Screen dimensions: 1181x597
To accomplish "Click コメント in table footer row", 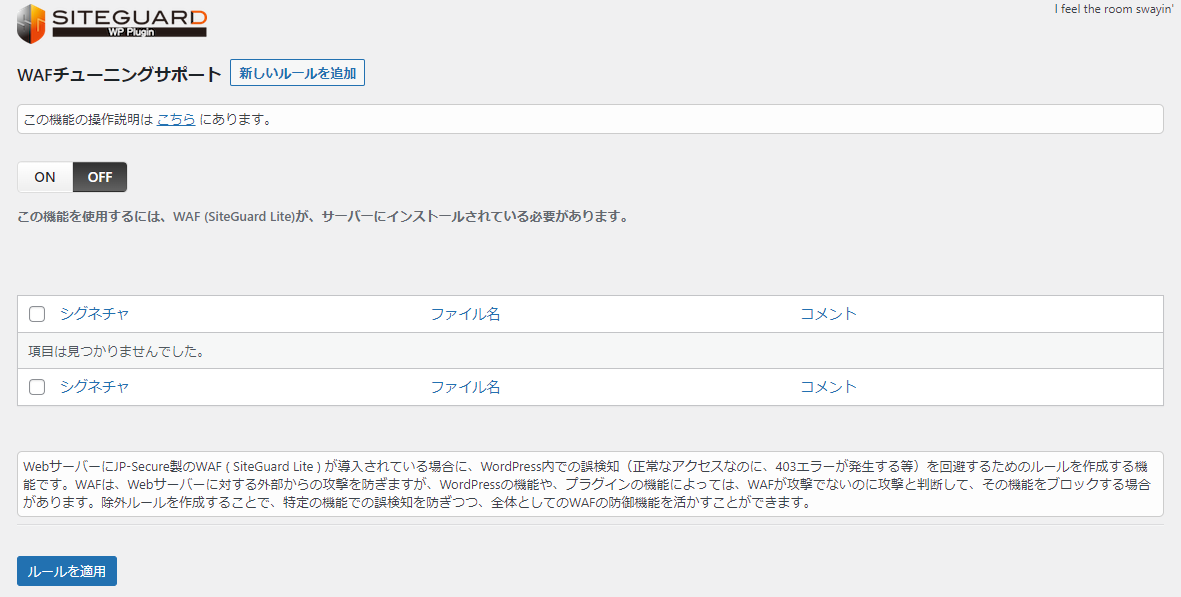I will [x=829, y=387].
